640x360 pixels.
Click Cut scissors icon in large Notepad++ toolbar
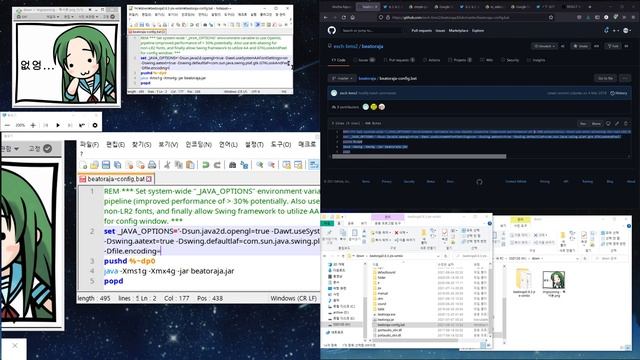(167, 165)
